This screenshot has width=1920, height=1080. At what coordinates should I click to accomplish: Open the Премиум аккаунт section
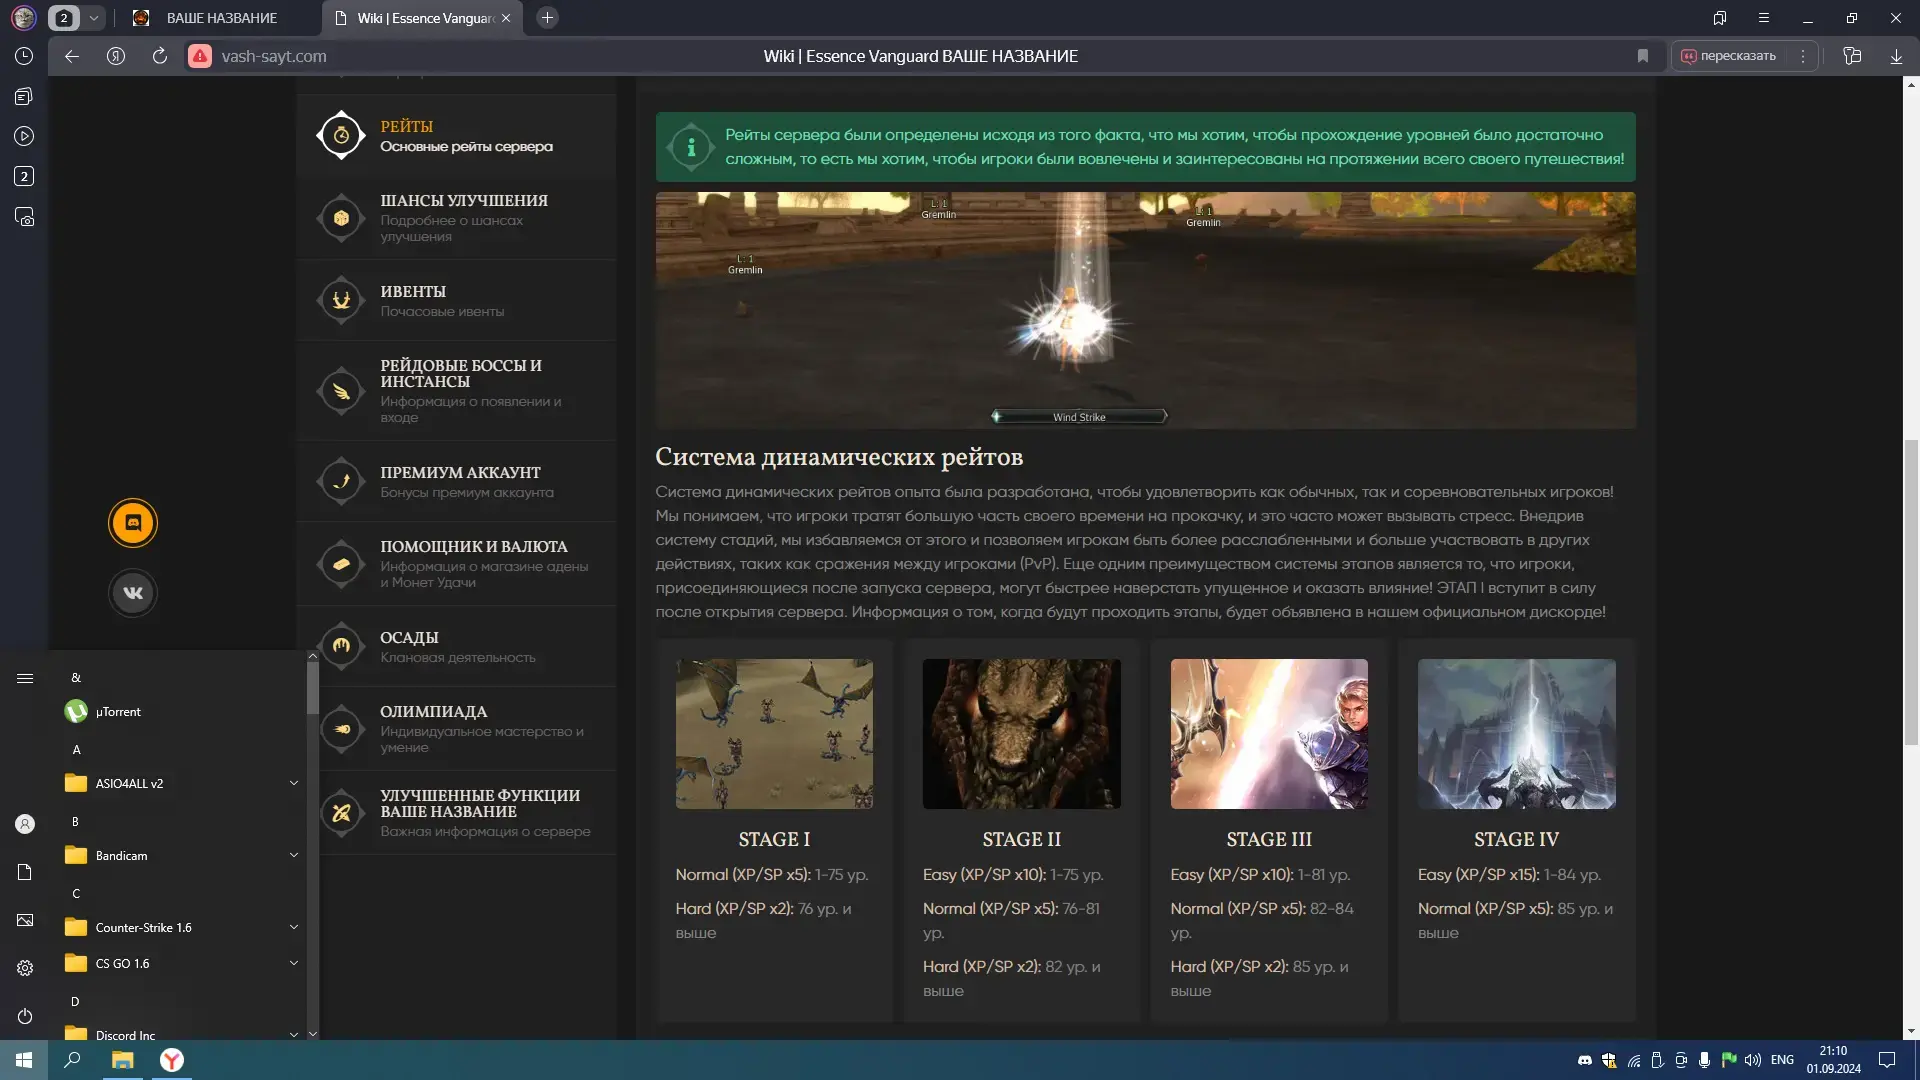(456, 481)
